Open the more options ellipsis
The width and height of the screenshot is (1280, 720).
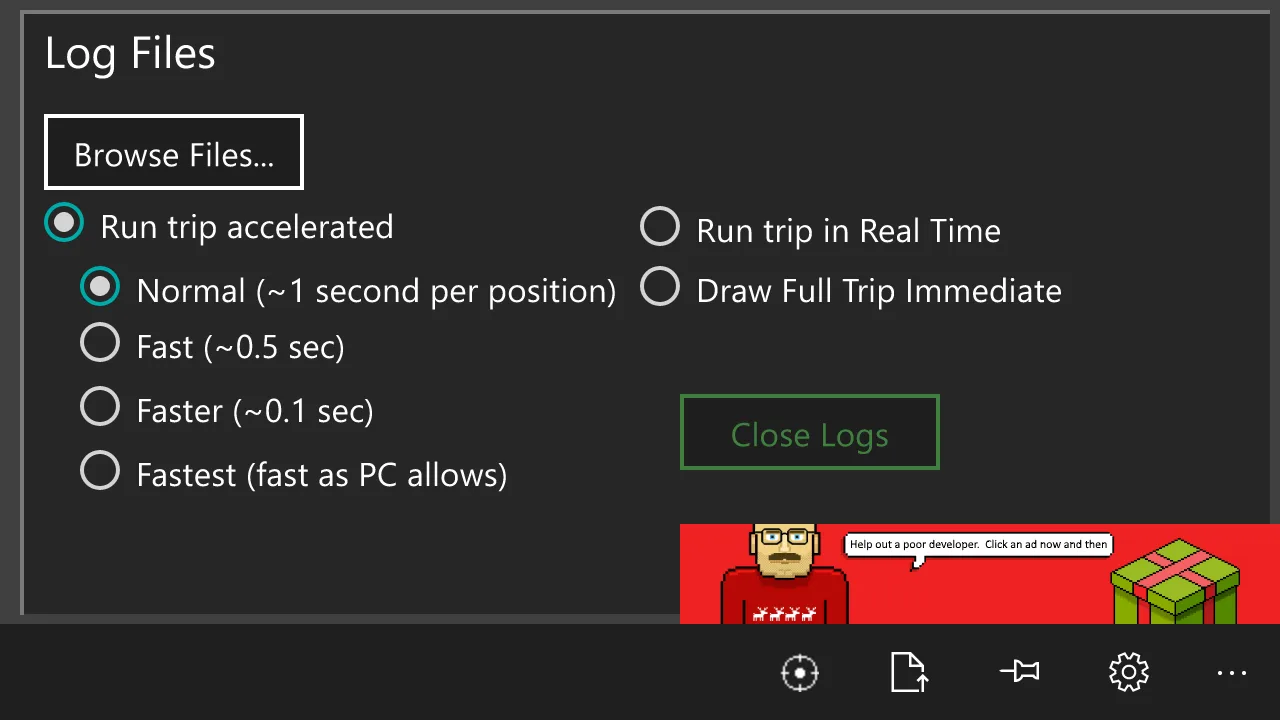click(1231, 673)
